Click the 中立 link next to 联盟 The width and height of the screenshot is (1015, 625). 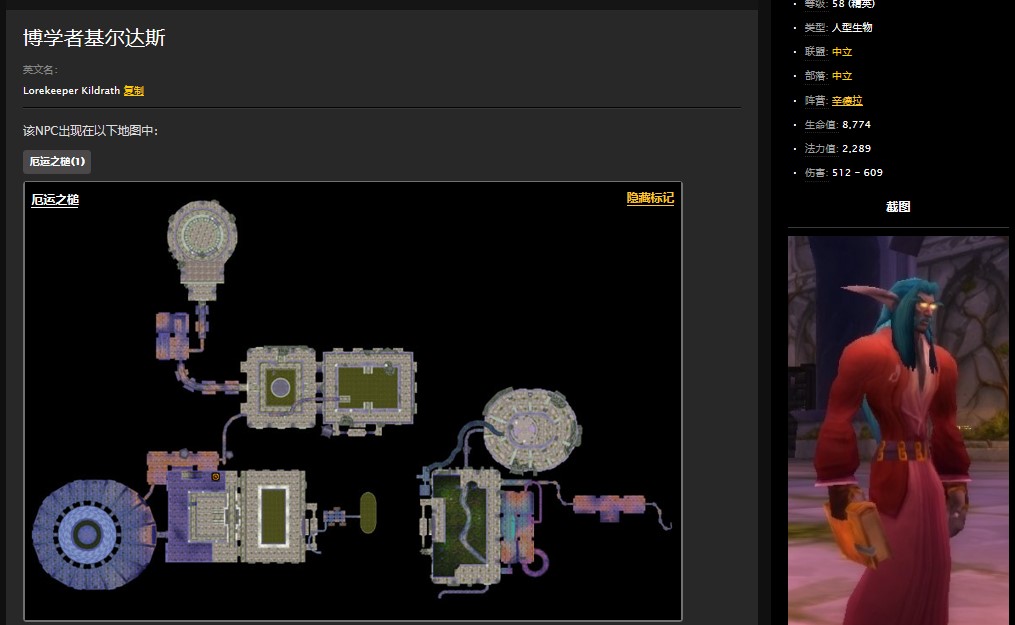point(842,52)
